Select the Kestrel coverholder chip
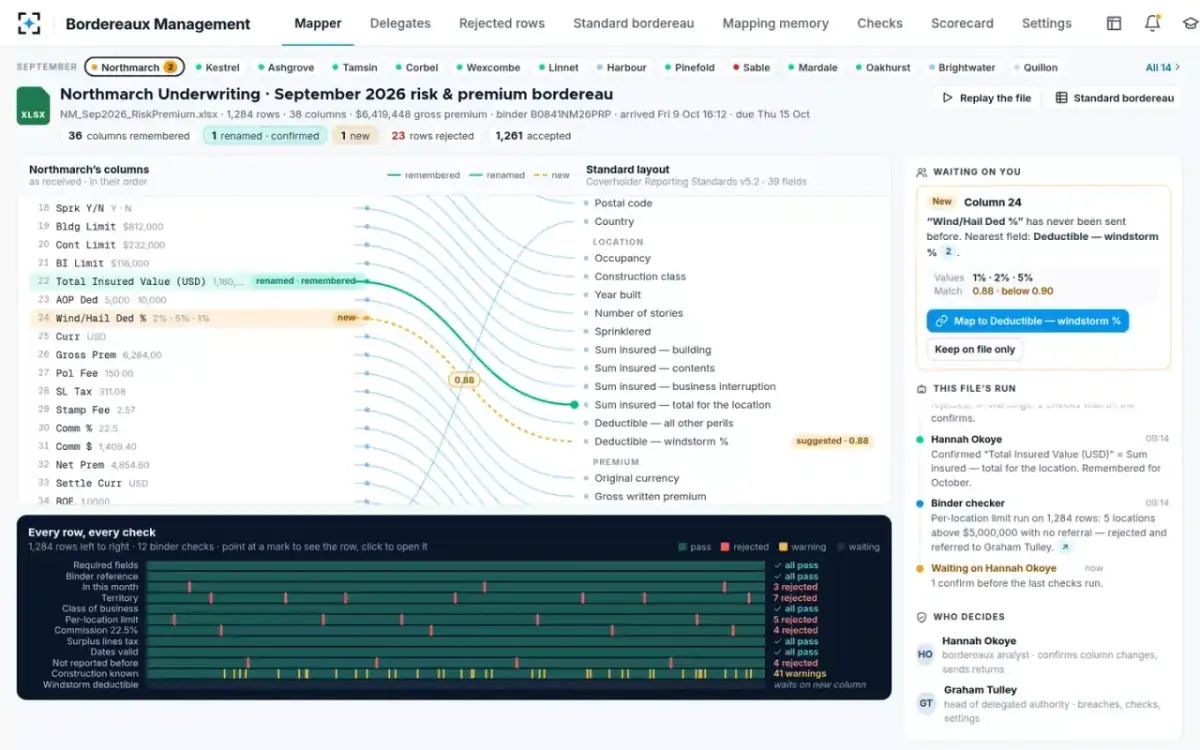The height and width of the screenshot is (750, 1200). (x=217, y=67)
